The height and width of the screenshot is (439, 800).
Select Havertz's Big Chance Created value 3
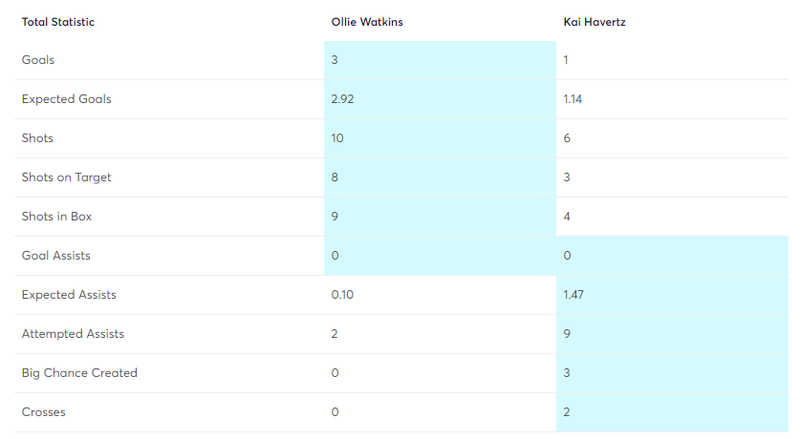click(x=567, y=373)
